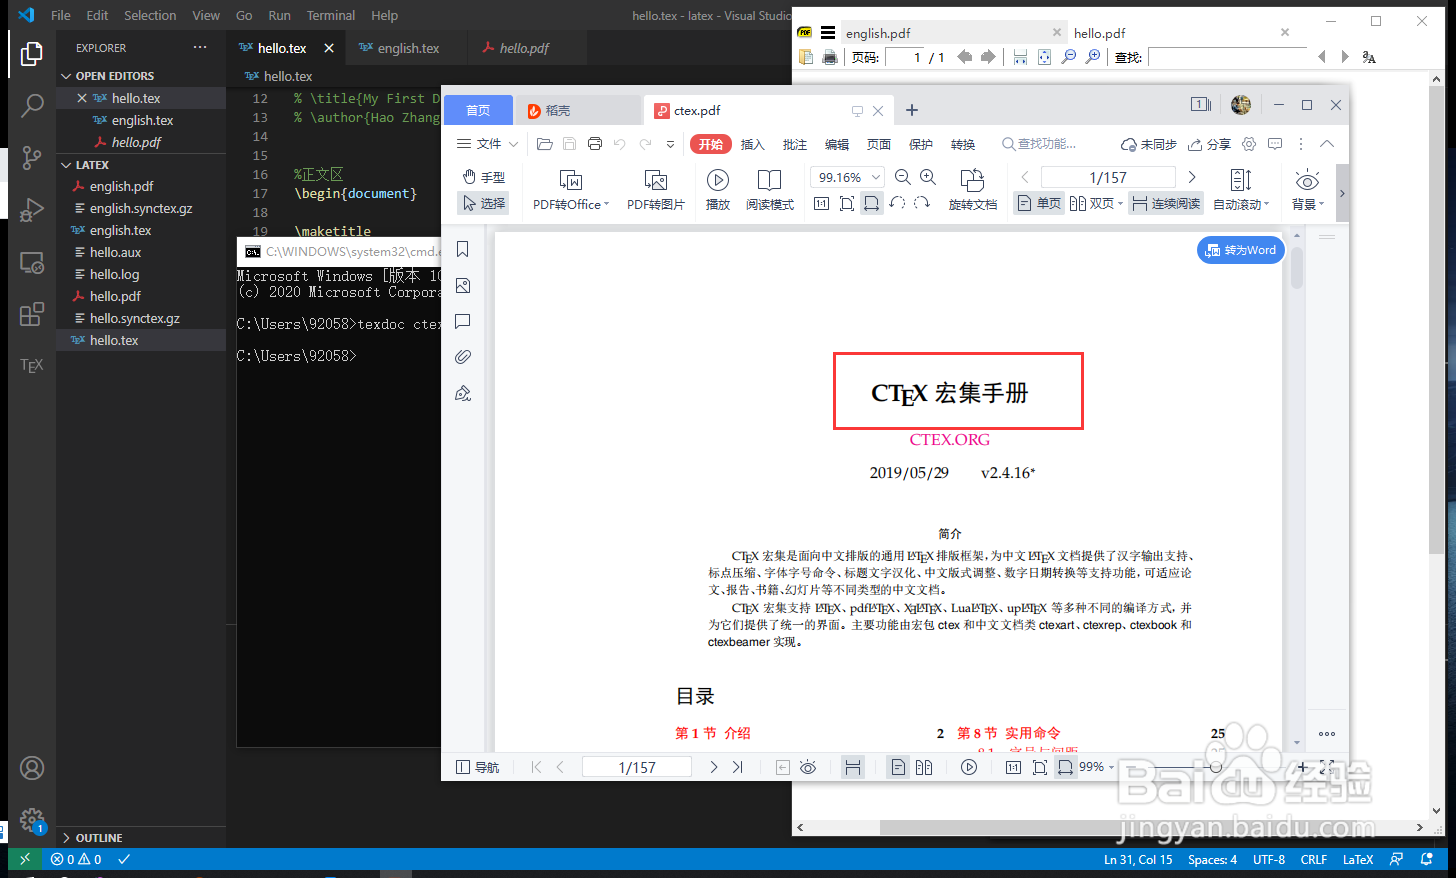Click the 1/157 page number field in WPS toolbar
The height and width of the screenshot is (878, 1456).
[x=1108, y=177]
